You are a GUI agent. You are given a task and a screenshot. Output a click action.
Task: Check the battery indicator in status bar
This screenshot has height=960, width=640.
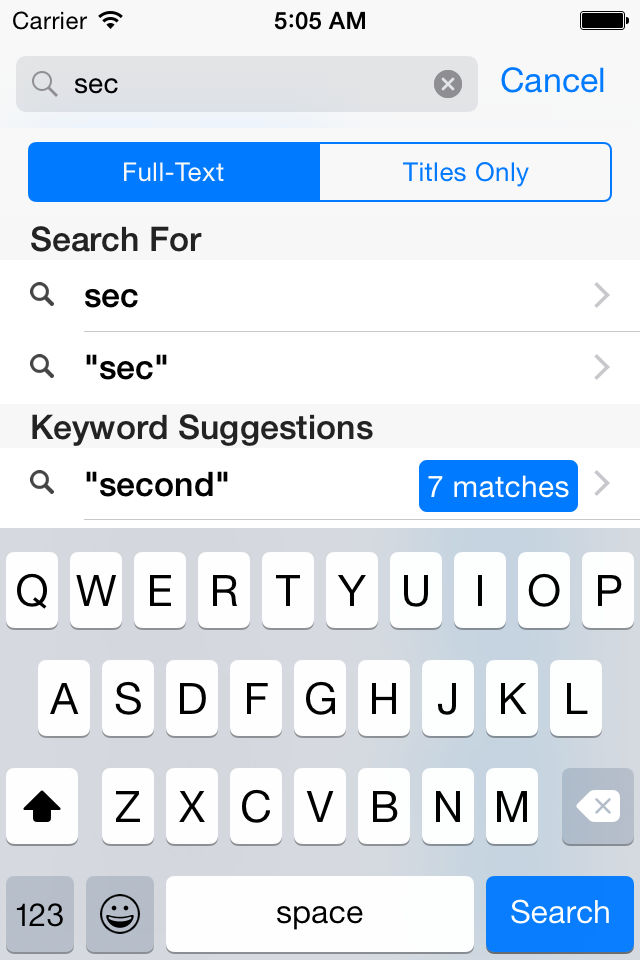coord(604,21)
